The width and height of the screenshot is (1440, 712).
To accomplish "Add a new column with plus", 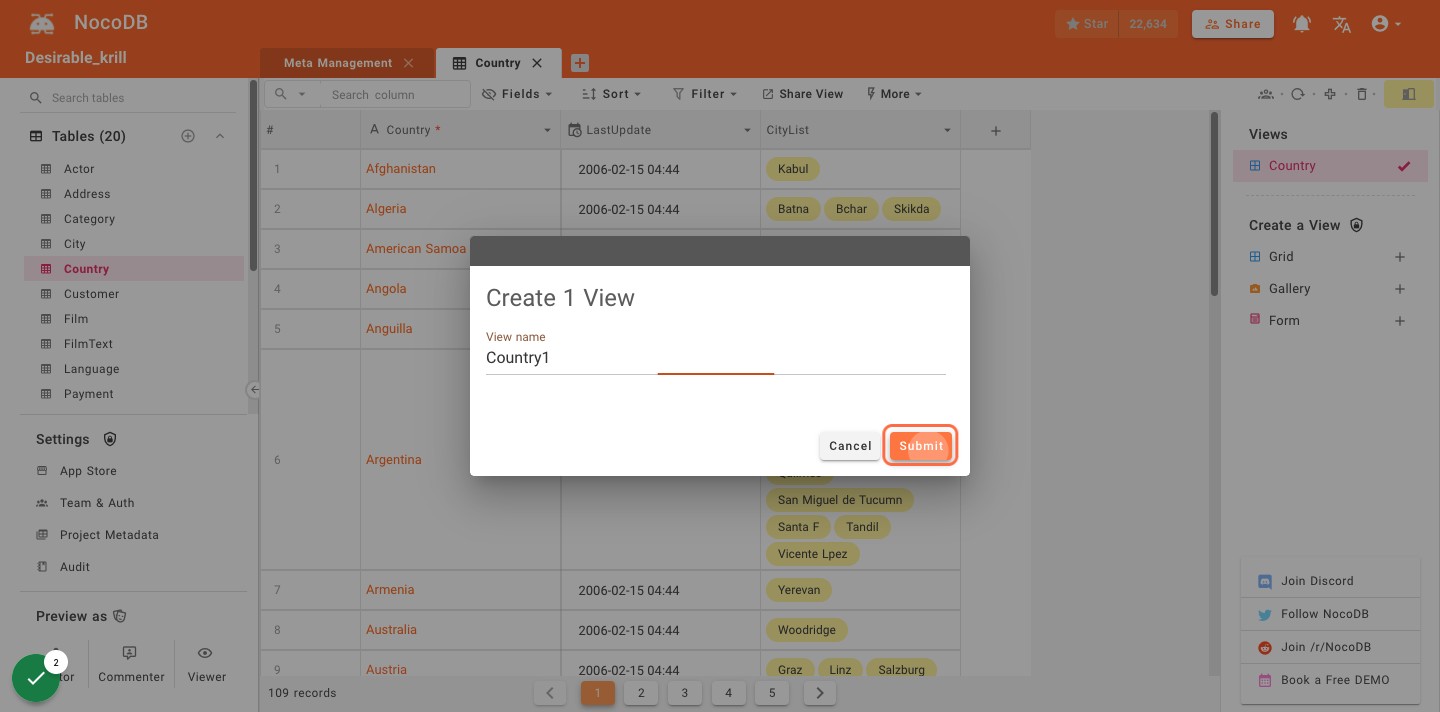I will (x=995, y=131).
